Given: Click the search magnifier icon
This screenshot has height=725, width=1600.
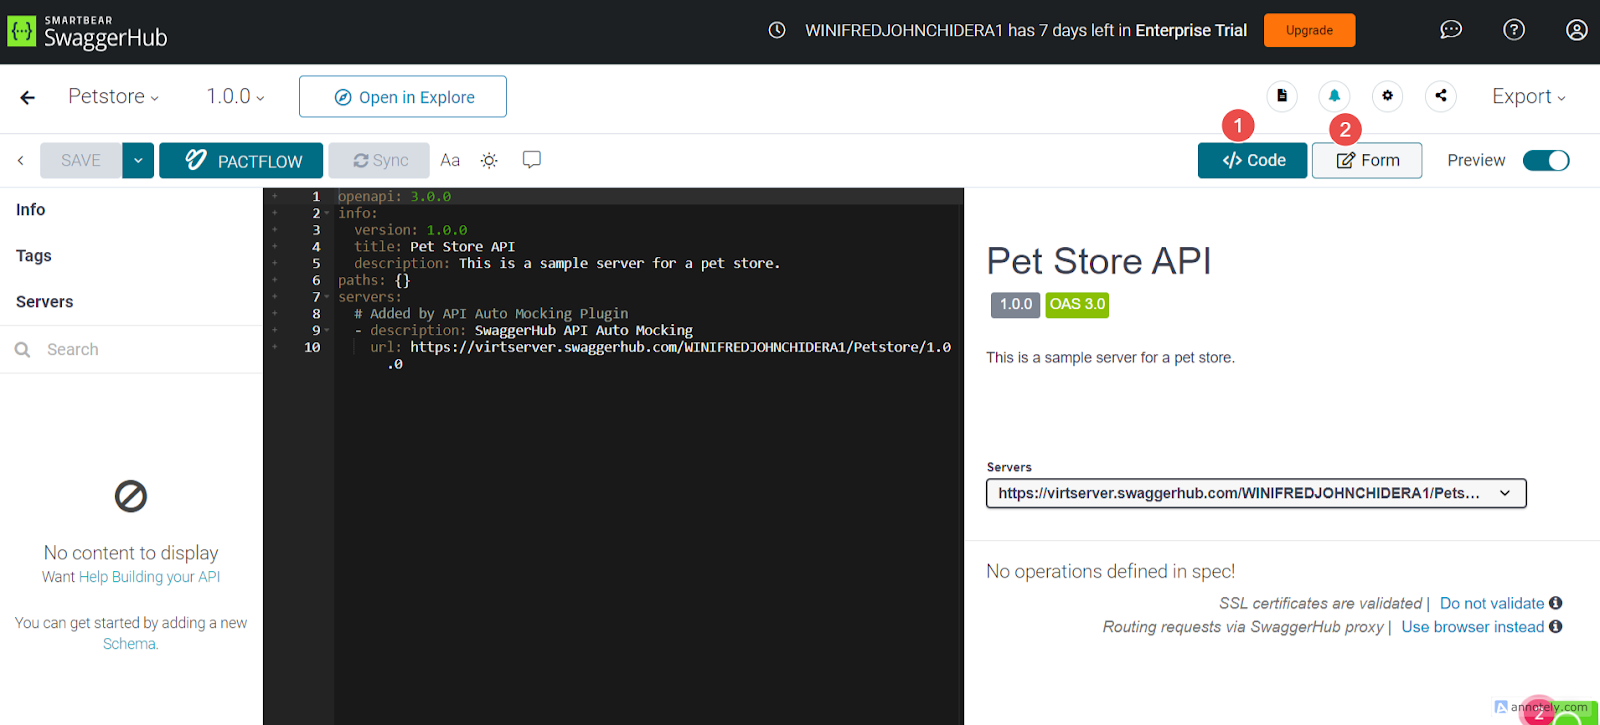Looking at the screenshot, I should coord(22,350).
